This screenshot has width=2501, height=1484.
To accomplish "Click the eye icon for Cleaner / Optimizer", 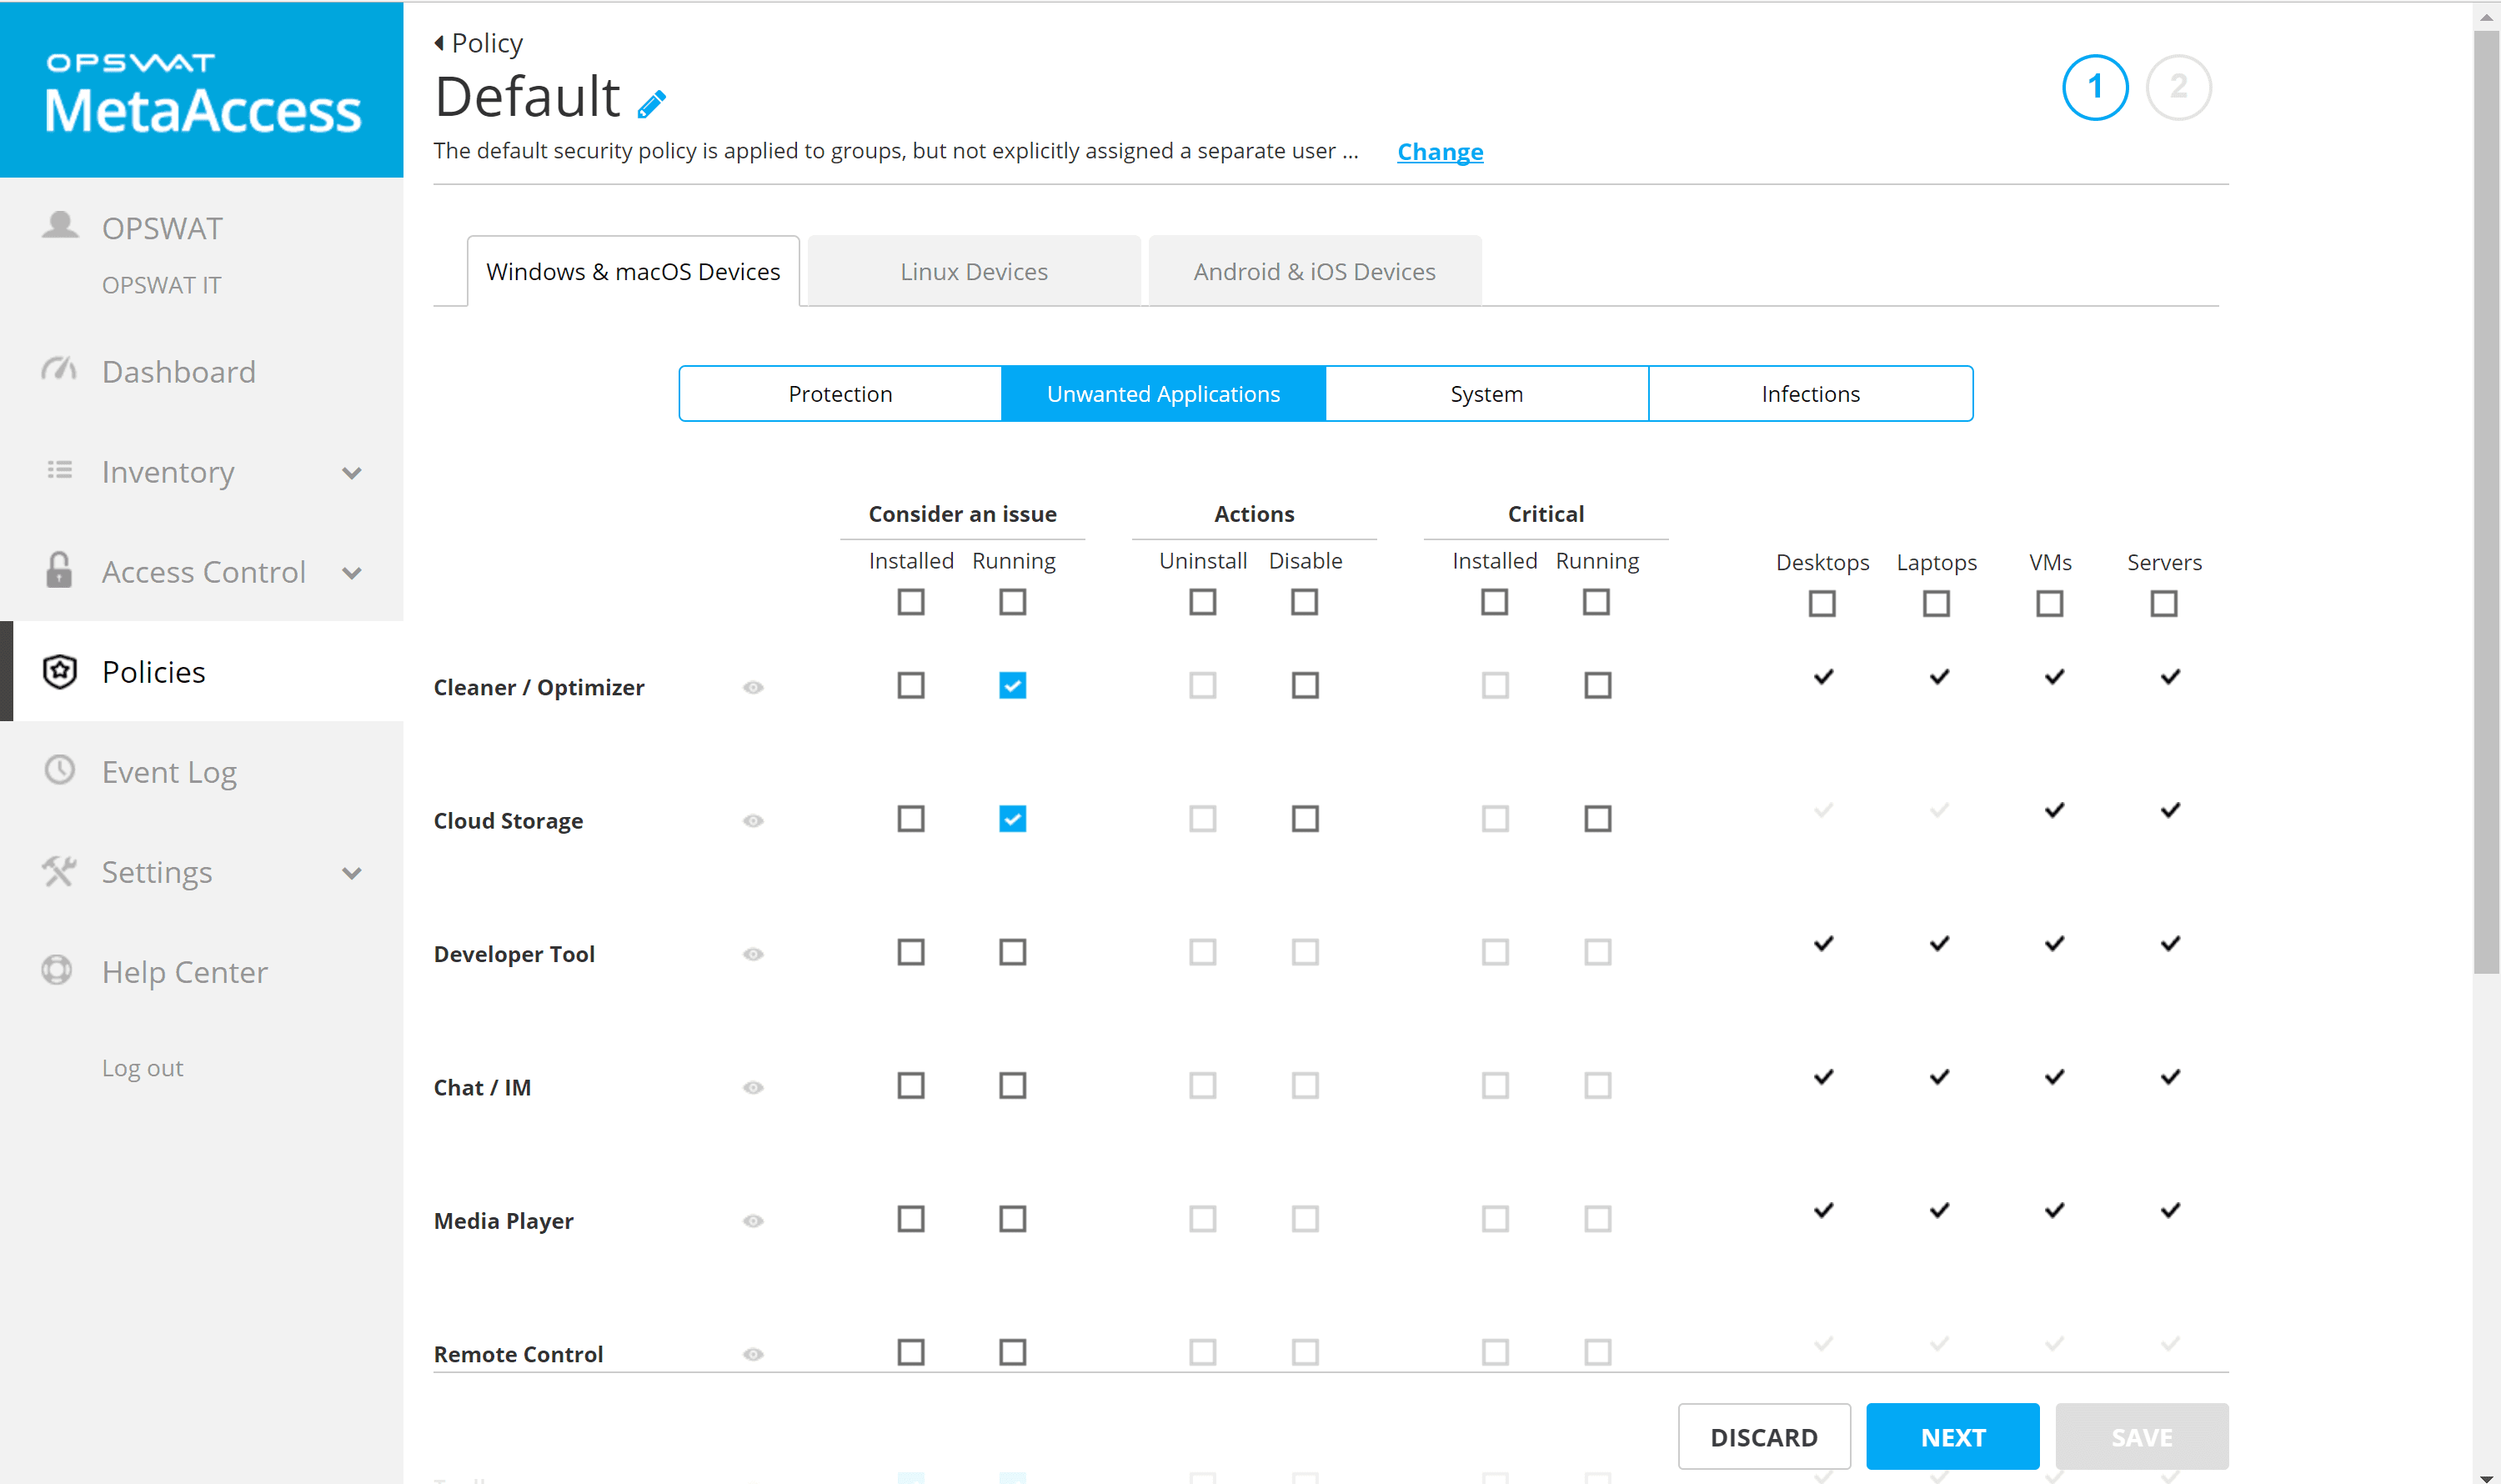I will tap(754, 687).
